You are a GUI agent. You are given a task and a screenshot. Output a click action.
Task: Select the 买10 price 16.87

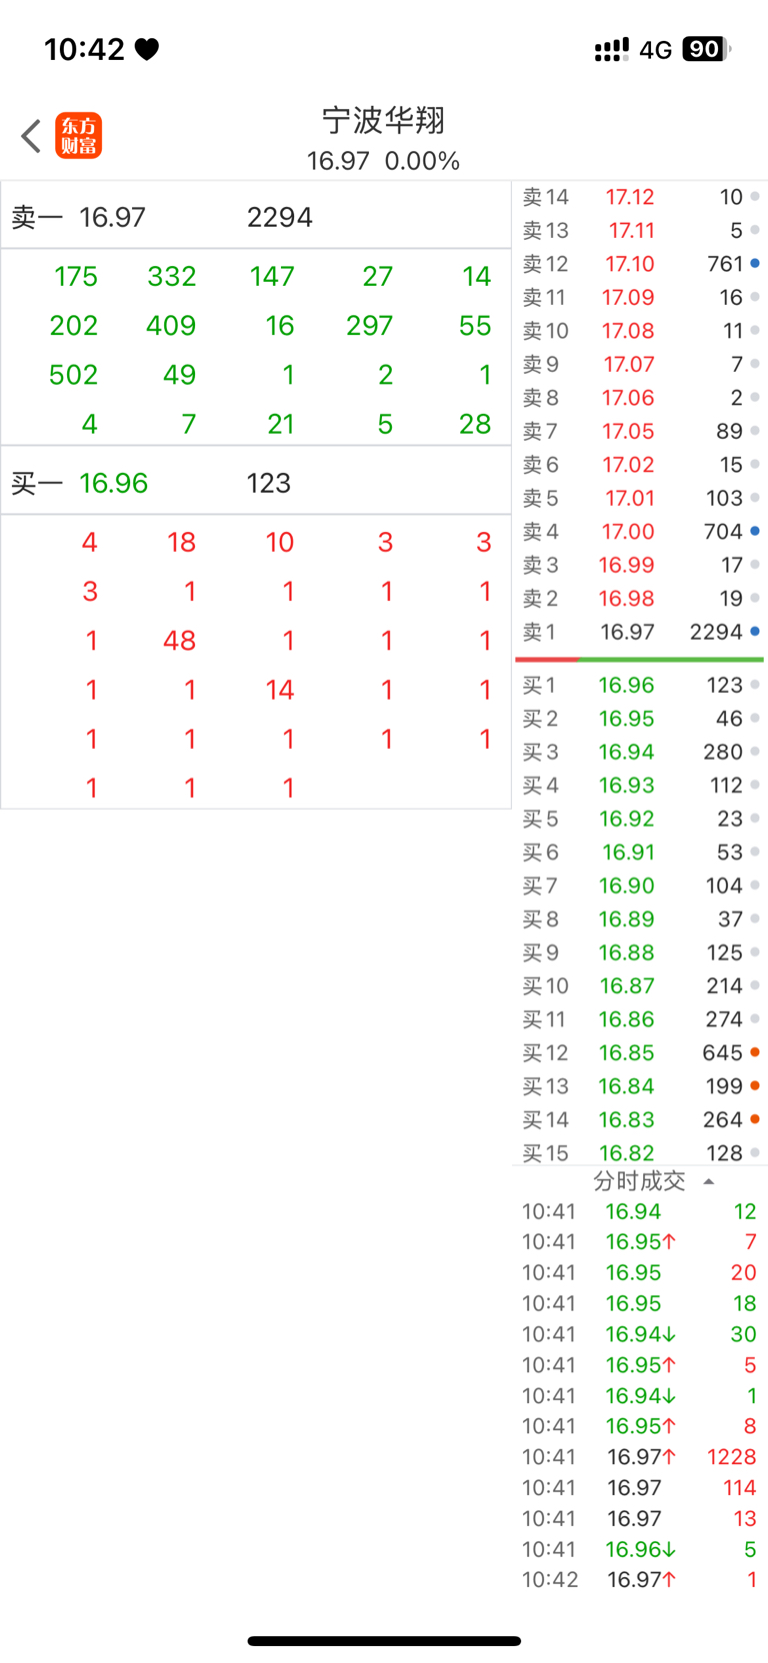click(x=627, y=986)
